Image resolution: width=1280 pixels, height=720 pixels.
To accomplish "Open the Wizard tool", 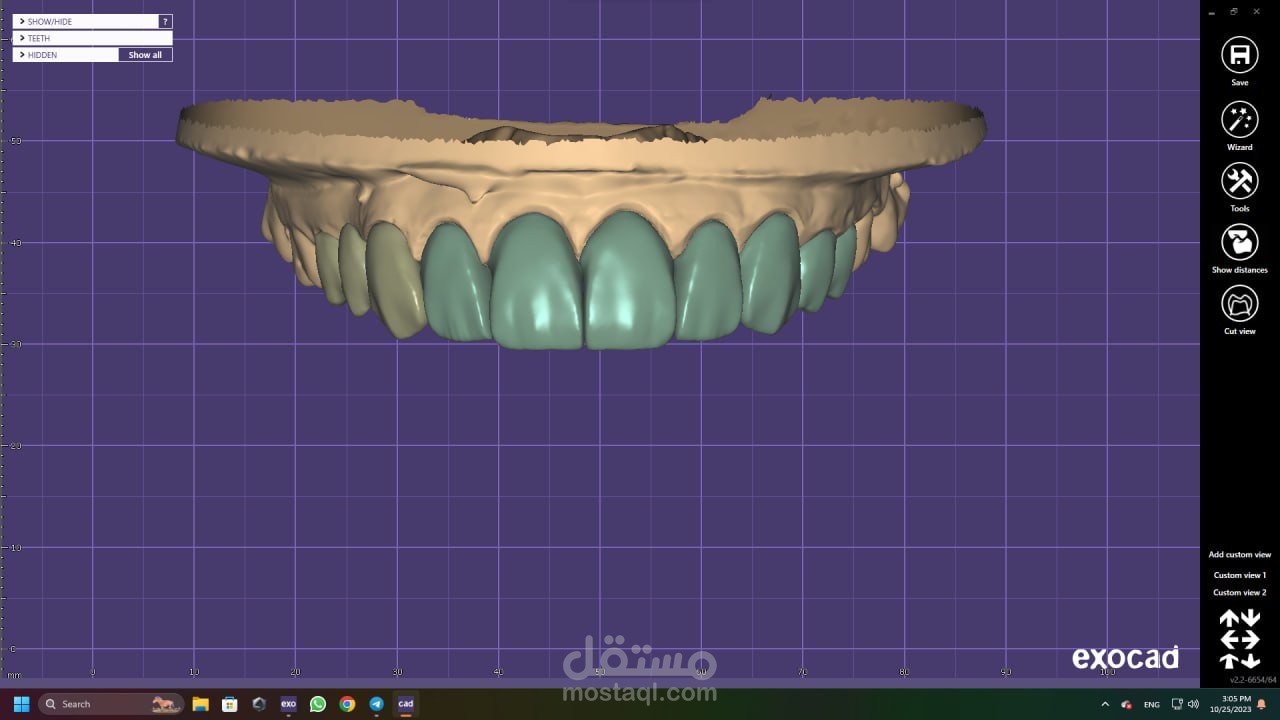I will (x=1239, y=119).
